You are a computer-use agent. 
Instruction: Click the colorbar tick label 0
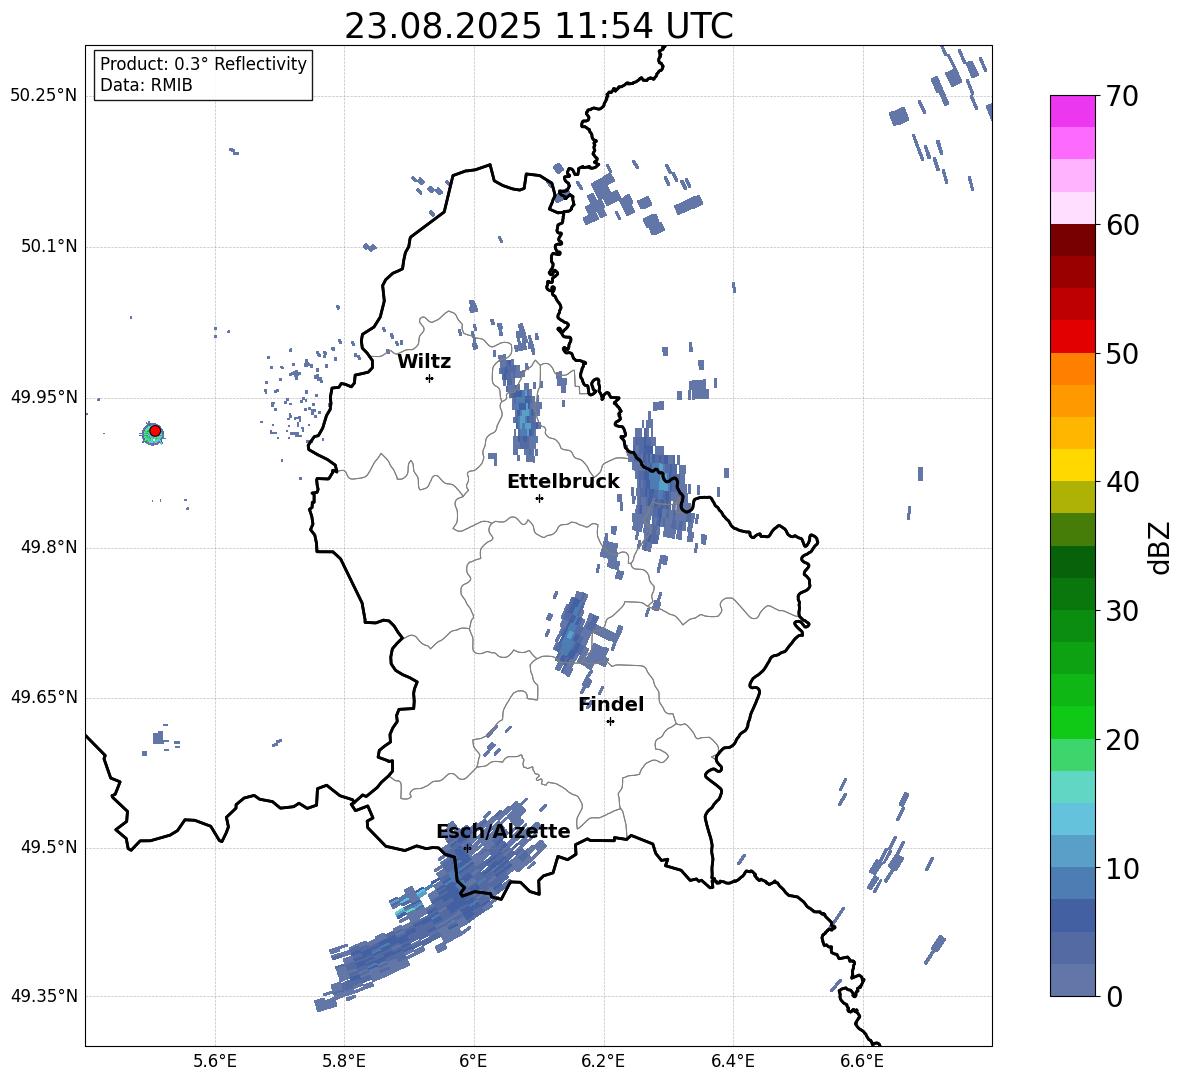(x=1114, y=997)
